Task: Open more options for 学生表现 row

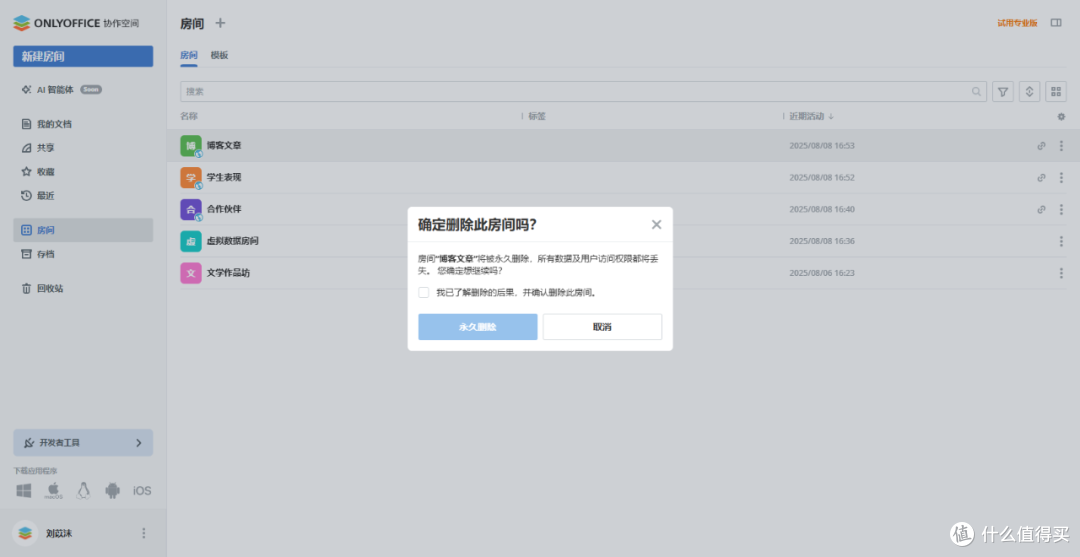Action: (1061, 178)
